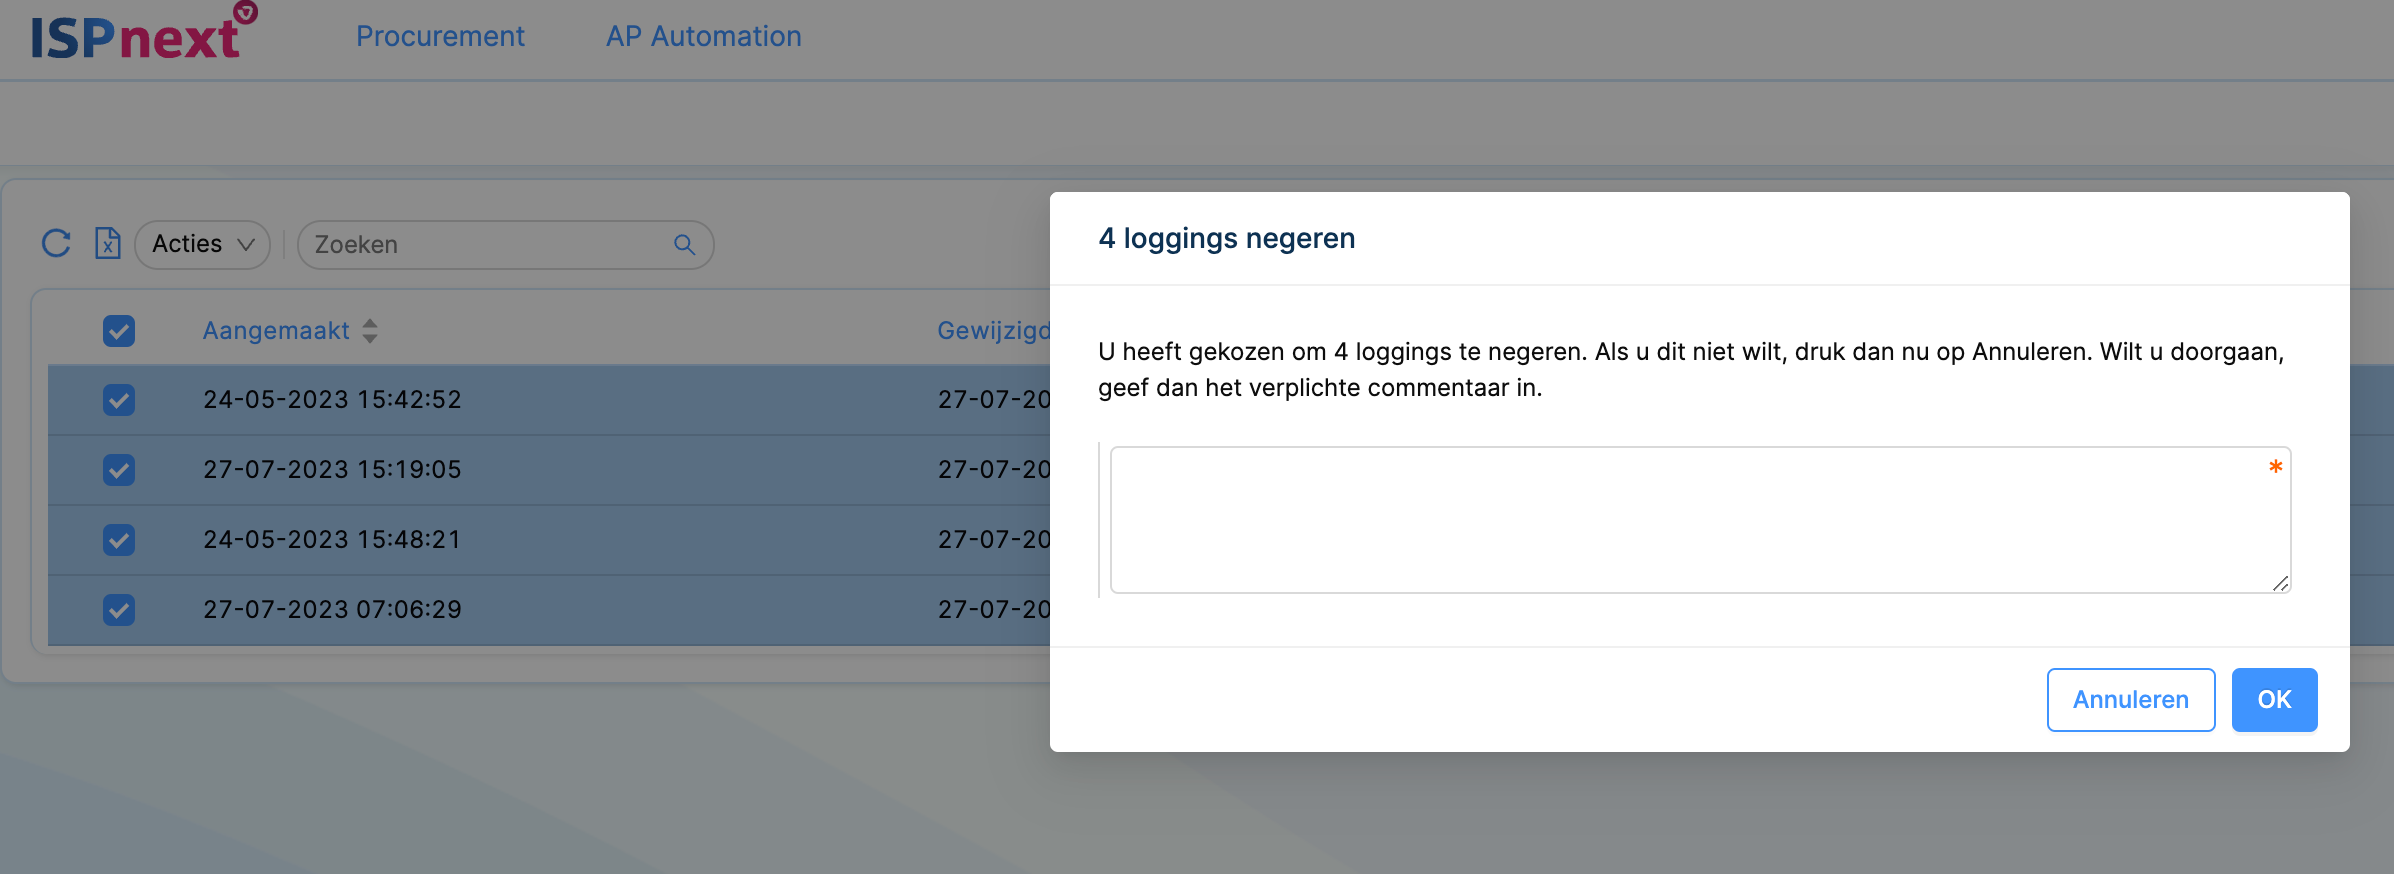This screenshot has height=874, width=2394.
Task: Open the Procurement menu
Action: [x=440, y=37]
